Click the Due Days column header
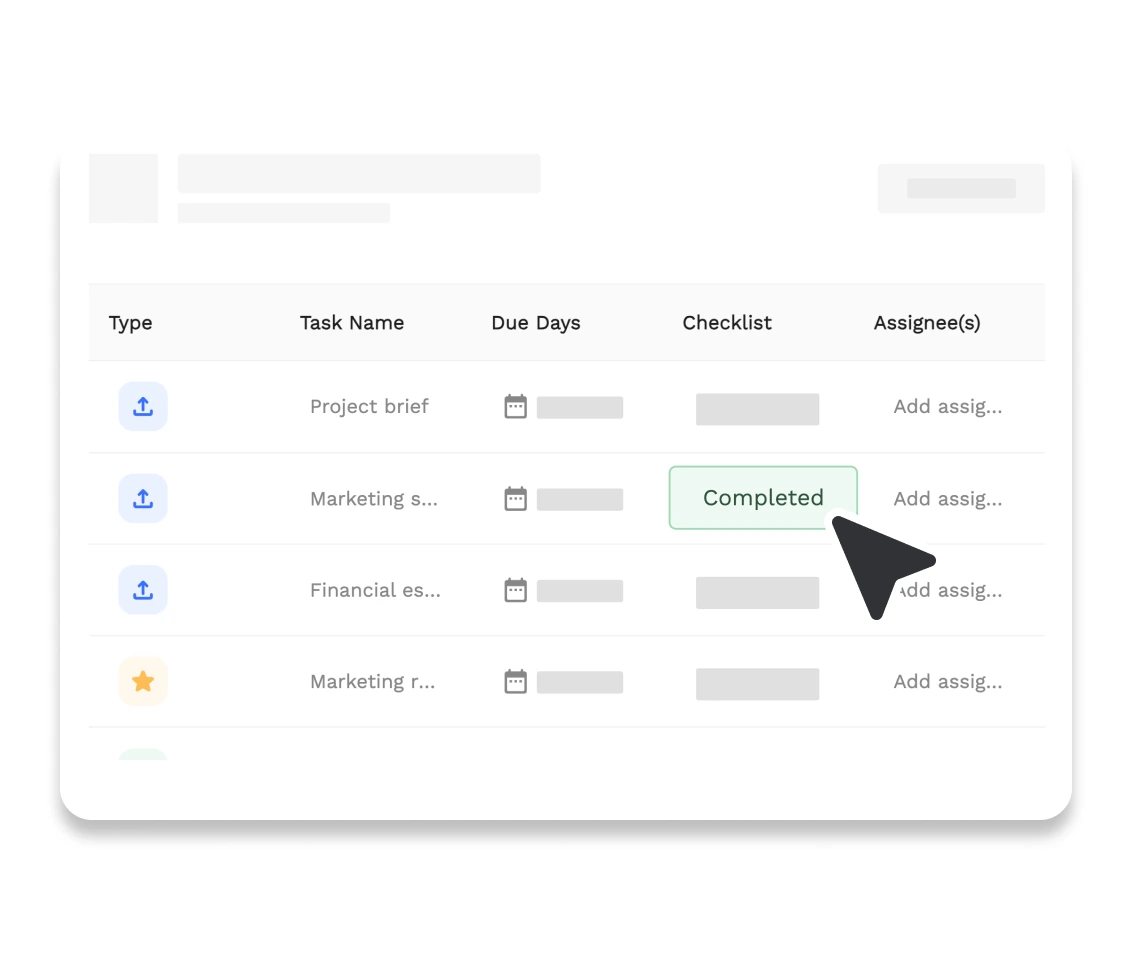Viewport: 1136px width, 960px height. (536, 323)
